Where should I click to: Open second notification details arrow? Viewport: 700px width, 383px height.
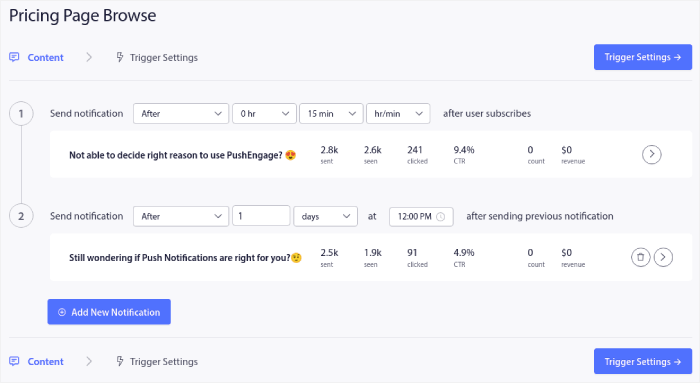tap(663, 257)
